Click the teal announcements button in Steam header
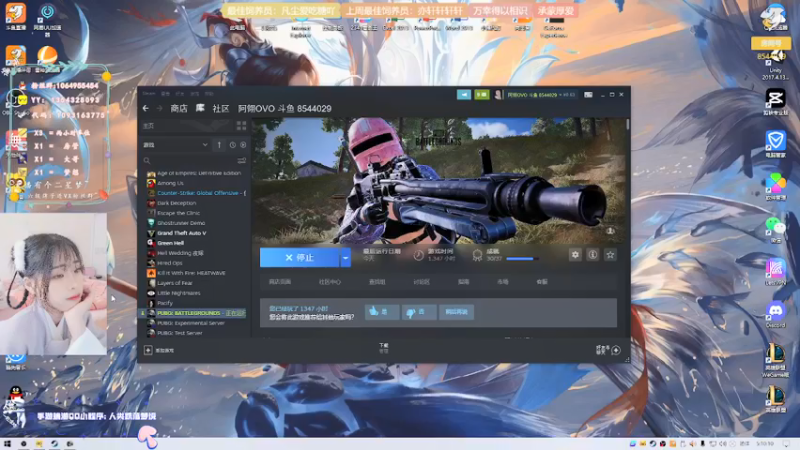This screenshot has width=800, height=450. (464, 94)
